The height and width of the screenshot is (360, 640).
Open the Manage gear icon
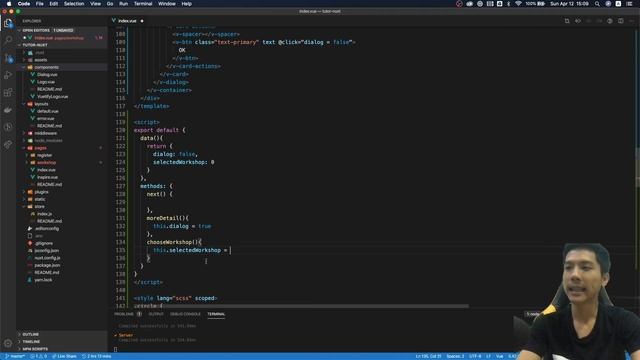pos(8,343)
